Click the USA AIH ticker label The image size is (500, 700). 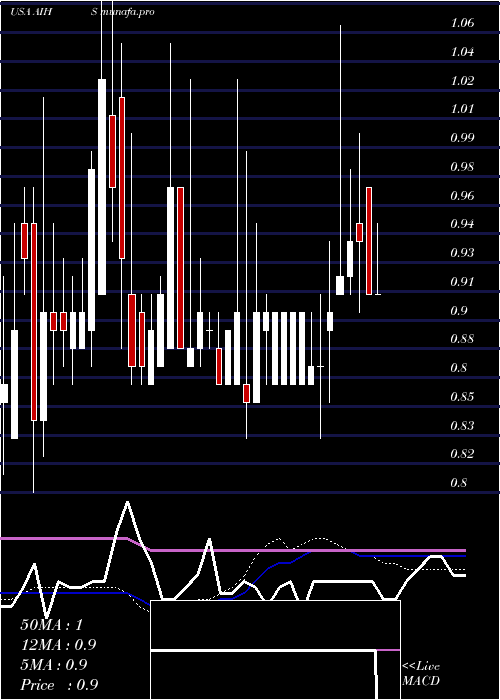pyautogui.click(x=31, y=12)
